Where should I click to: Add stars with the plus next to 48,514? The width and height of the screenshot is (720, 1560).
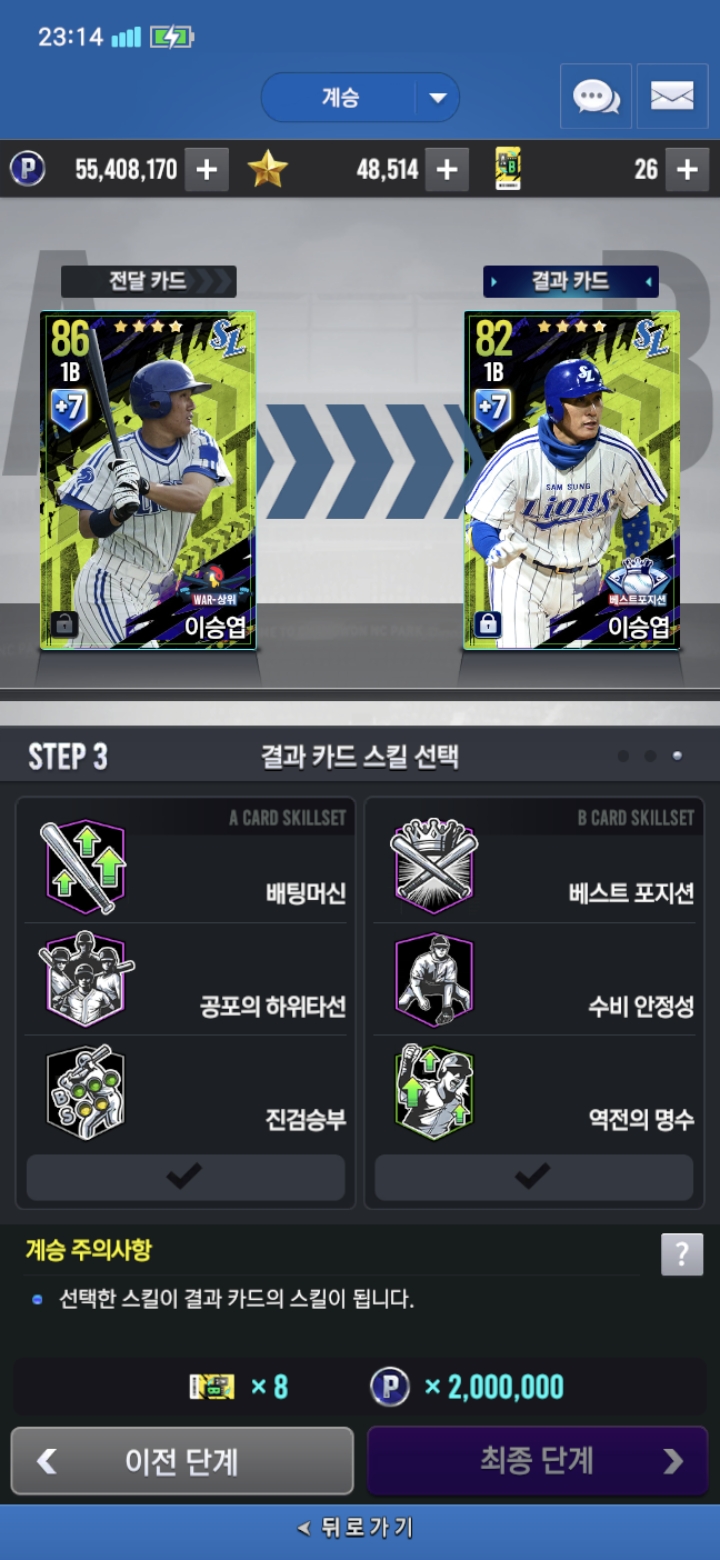[447, 169]
